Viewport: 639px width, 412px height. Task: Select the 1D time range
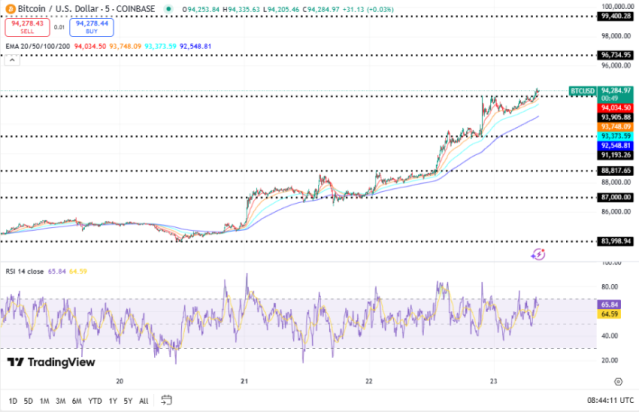click(x=14, y=399)
